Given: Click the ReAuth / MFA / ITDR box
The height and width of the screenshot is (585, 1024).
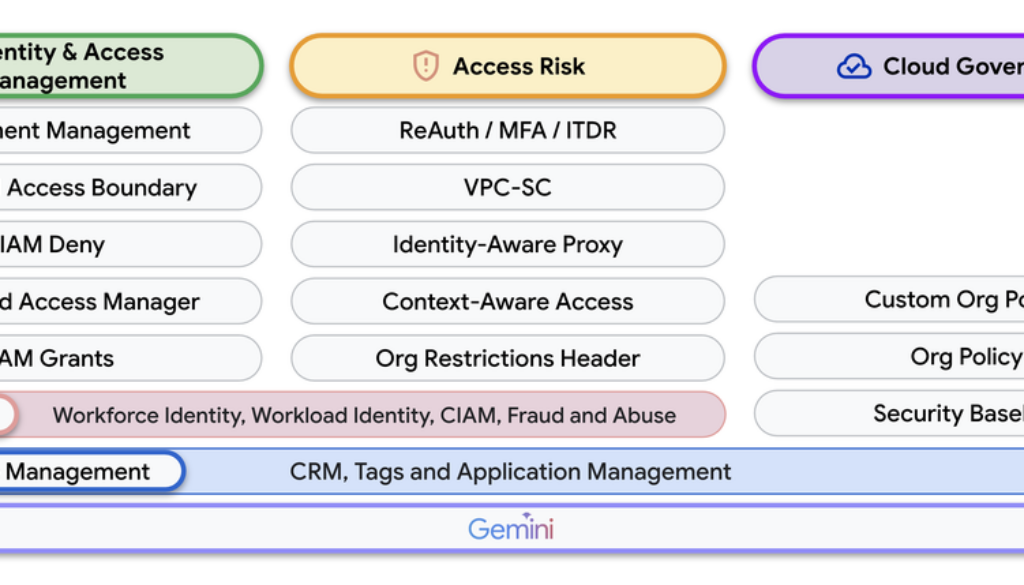Looking at the screenshot, I should [x=507, y=131].
